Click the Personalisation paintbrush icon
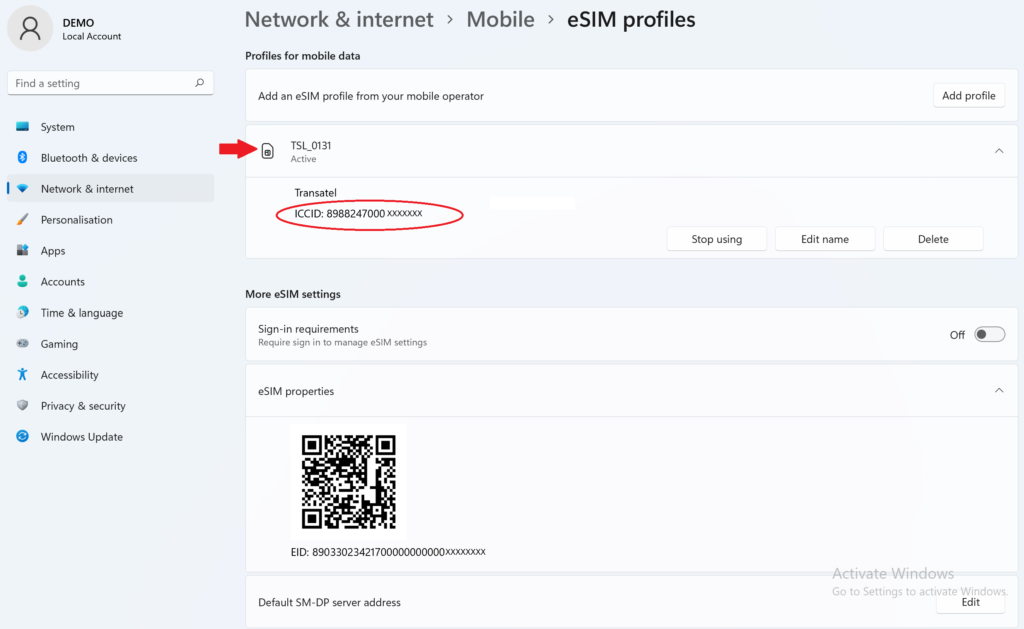Viewport: 1024px width, 629px height. [x=22, y=219]
